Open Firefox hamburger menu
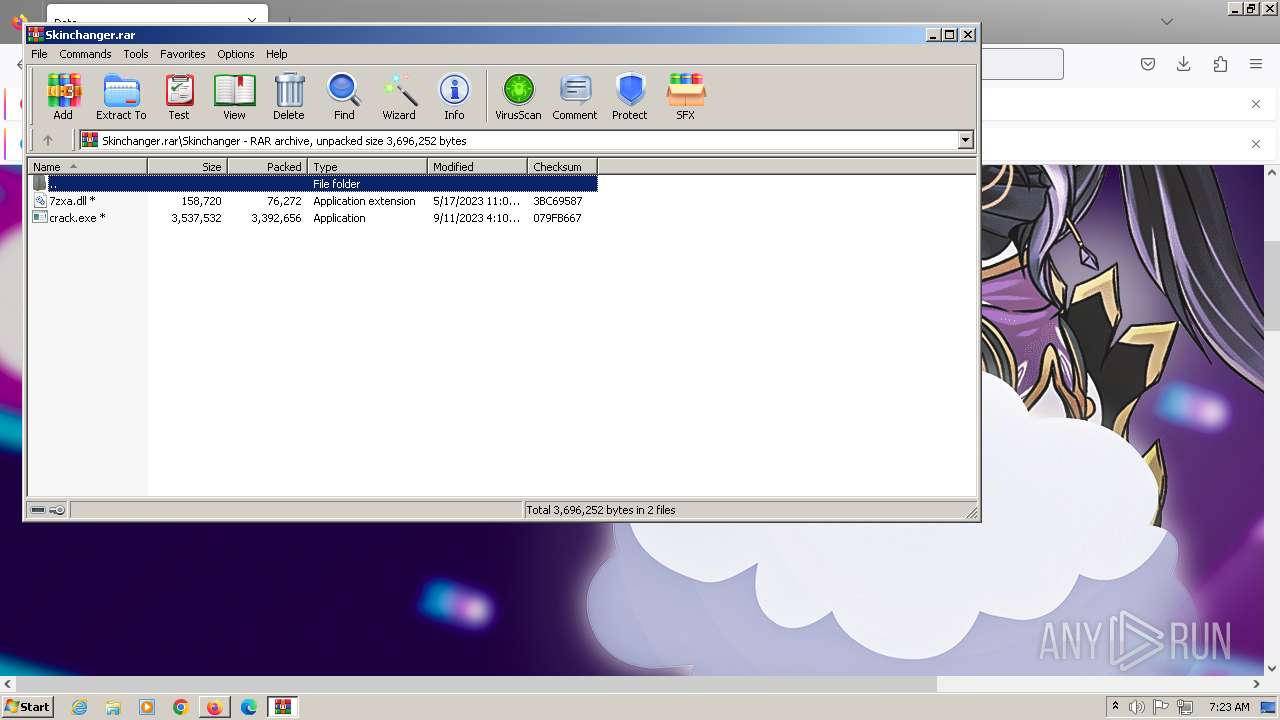1280x720 pixels. 1256,64
